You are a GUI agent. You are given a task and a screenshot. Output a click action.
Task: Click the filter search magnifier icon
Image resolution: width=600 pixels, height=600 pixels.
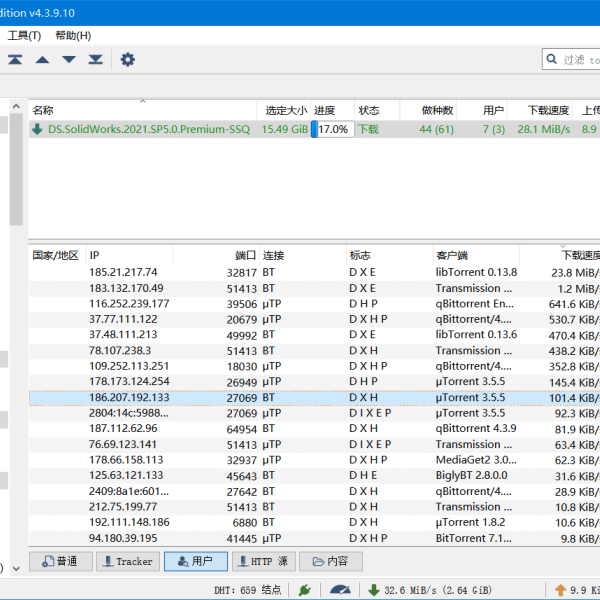click(551, 59)
